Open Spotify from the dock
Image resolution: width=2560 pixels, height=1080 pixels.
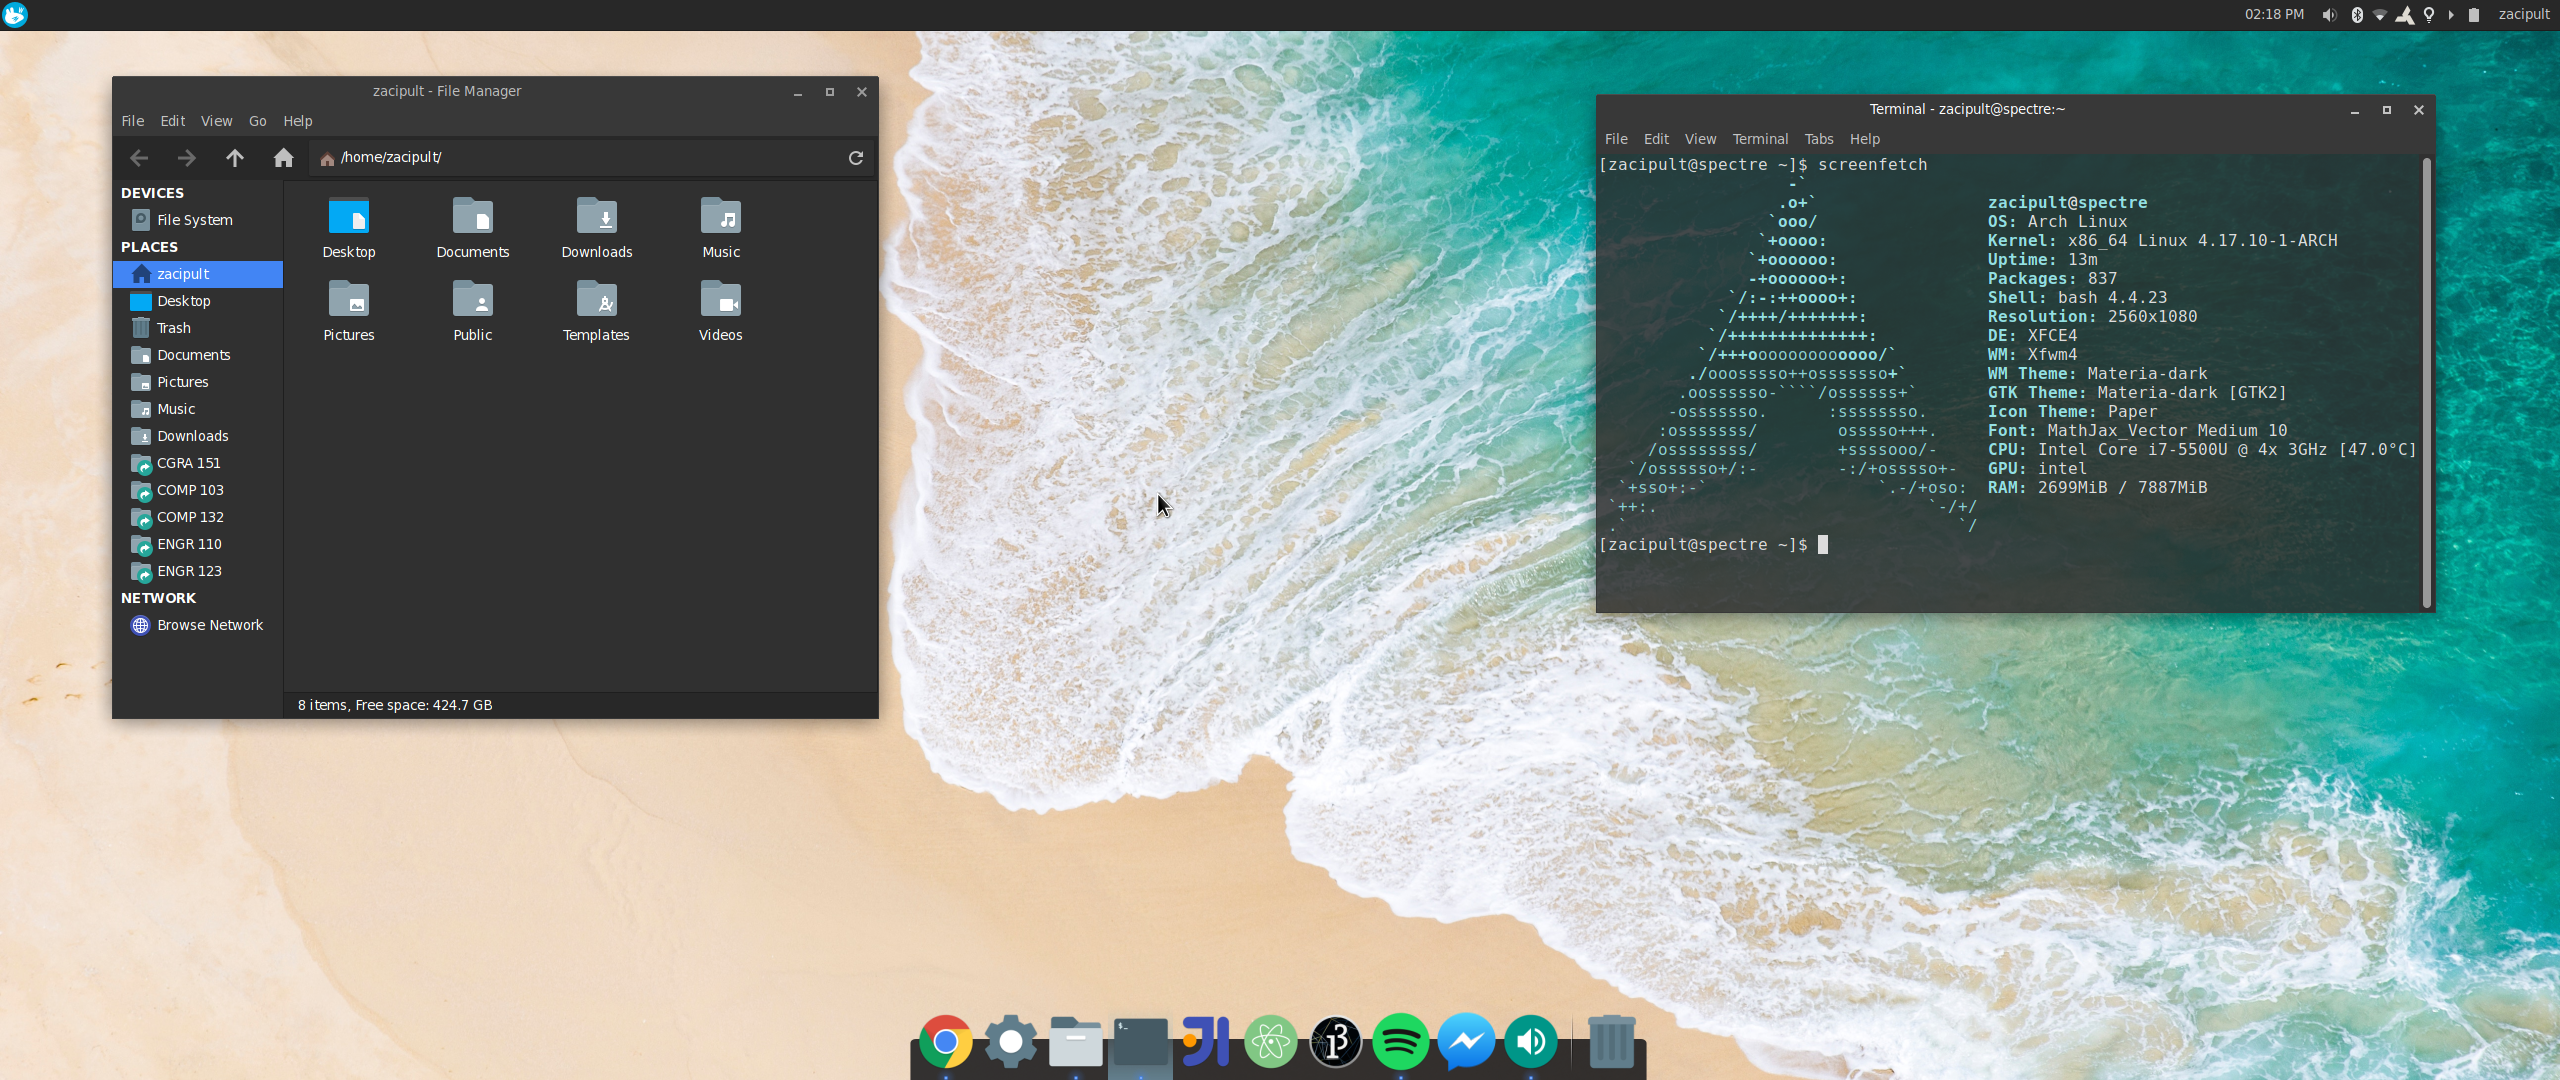(1401, 1042)
